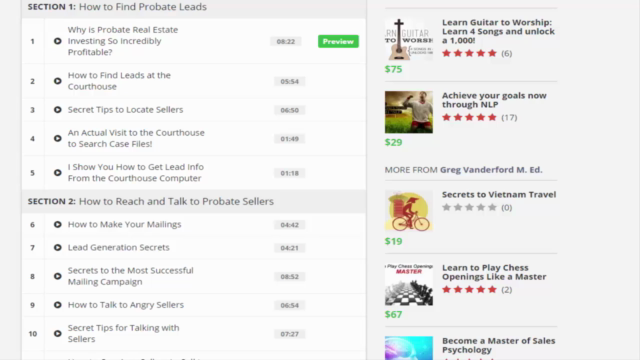Click star rating with 17 reviews
This screenshot has width=640, height=360.
[469, 118]
